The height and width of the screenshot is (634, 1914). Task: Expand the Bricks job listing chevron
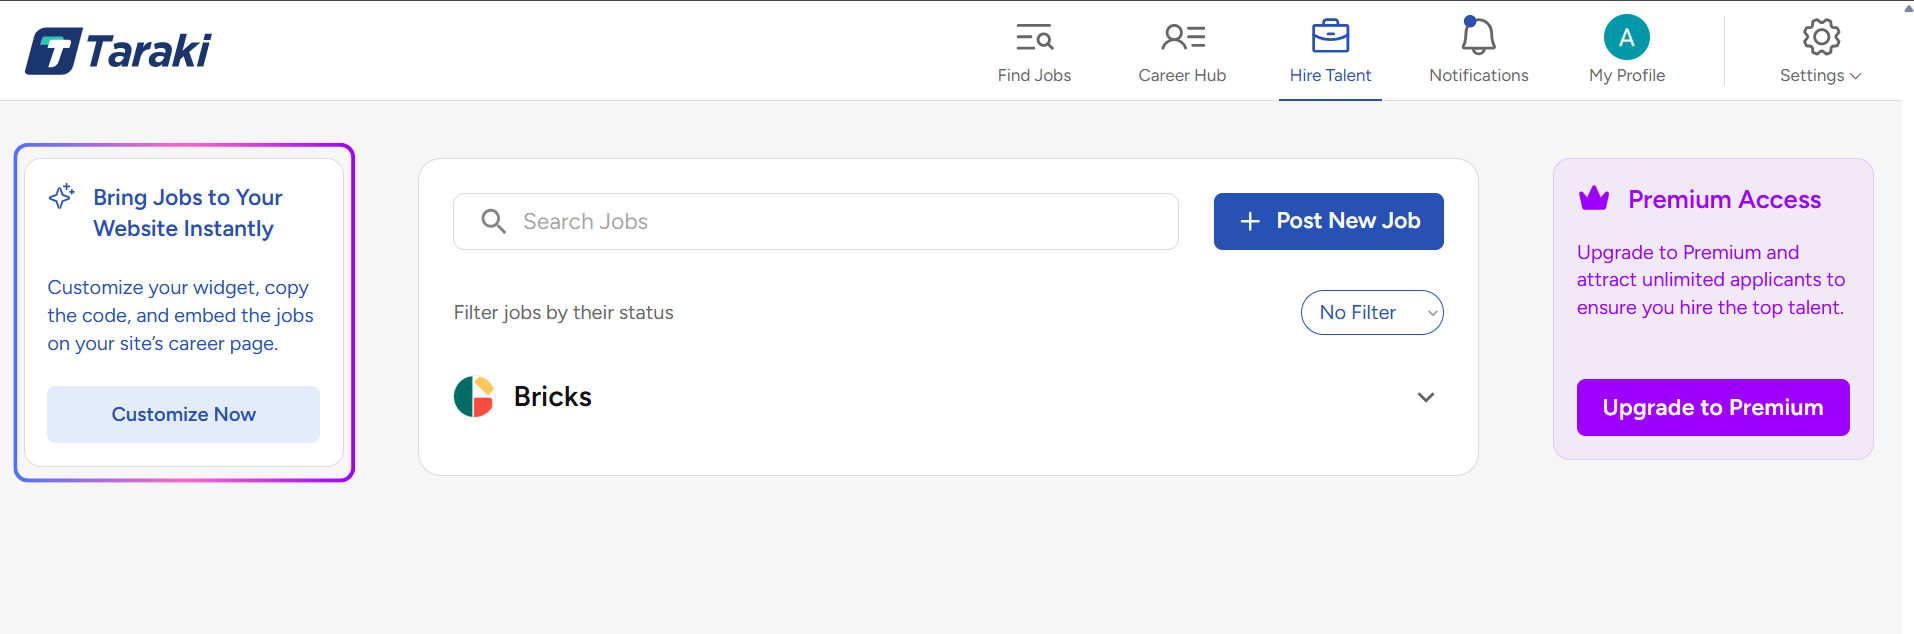tap(1425, 397)
